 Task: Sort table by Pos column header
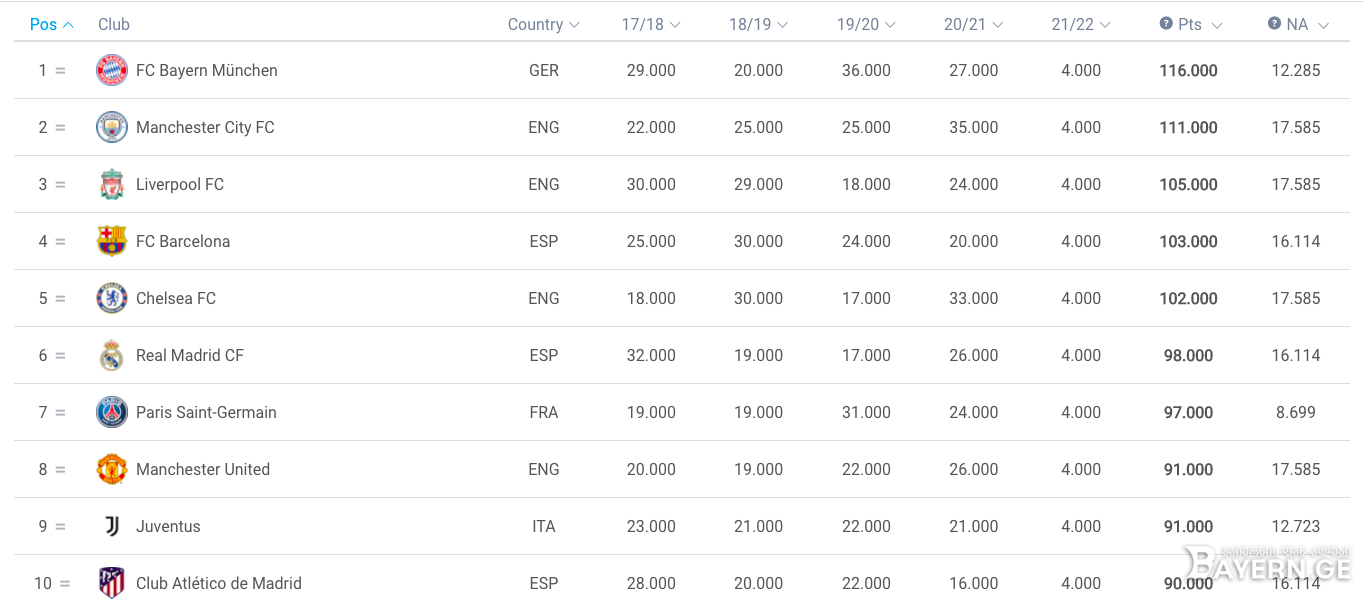(52, 25)
